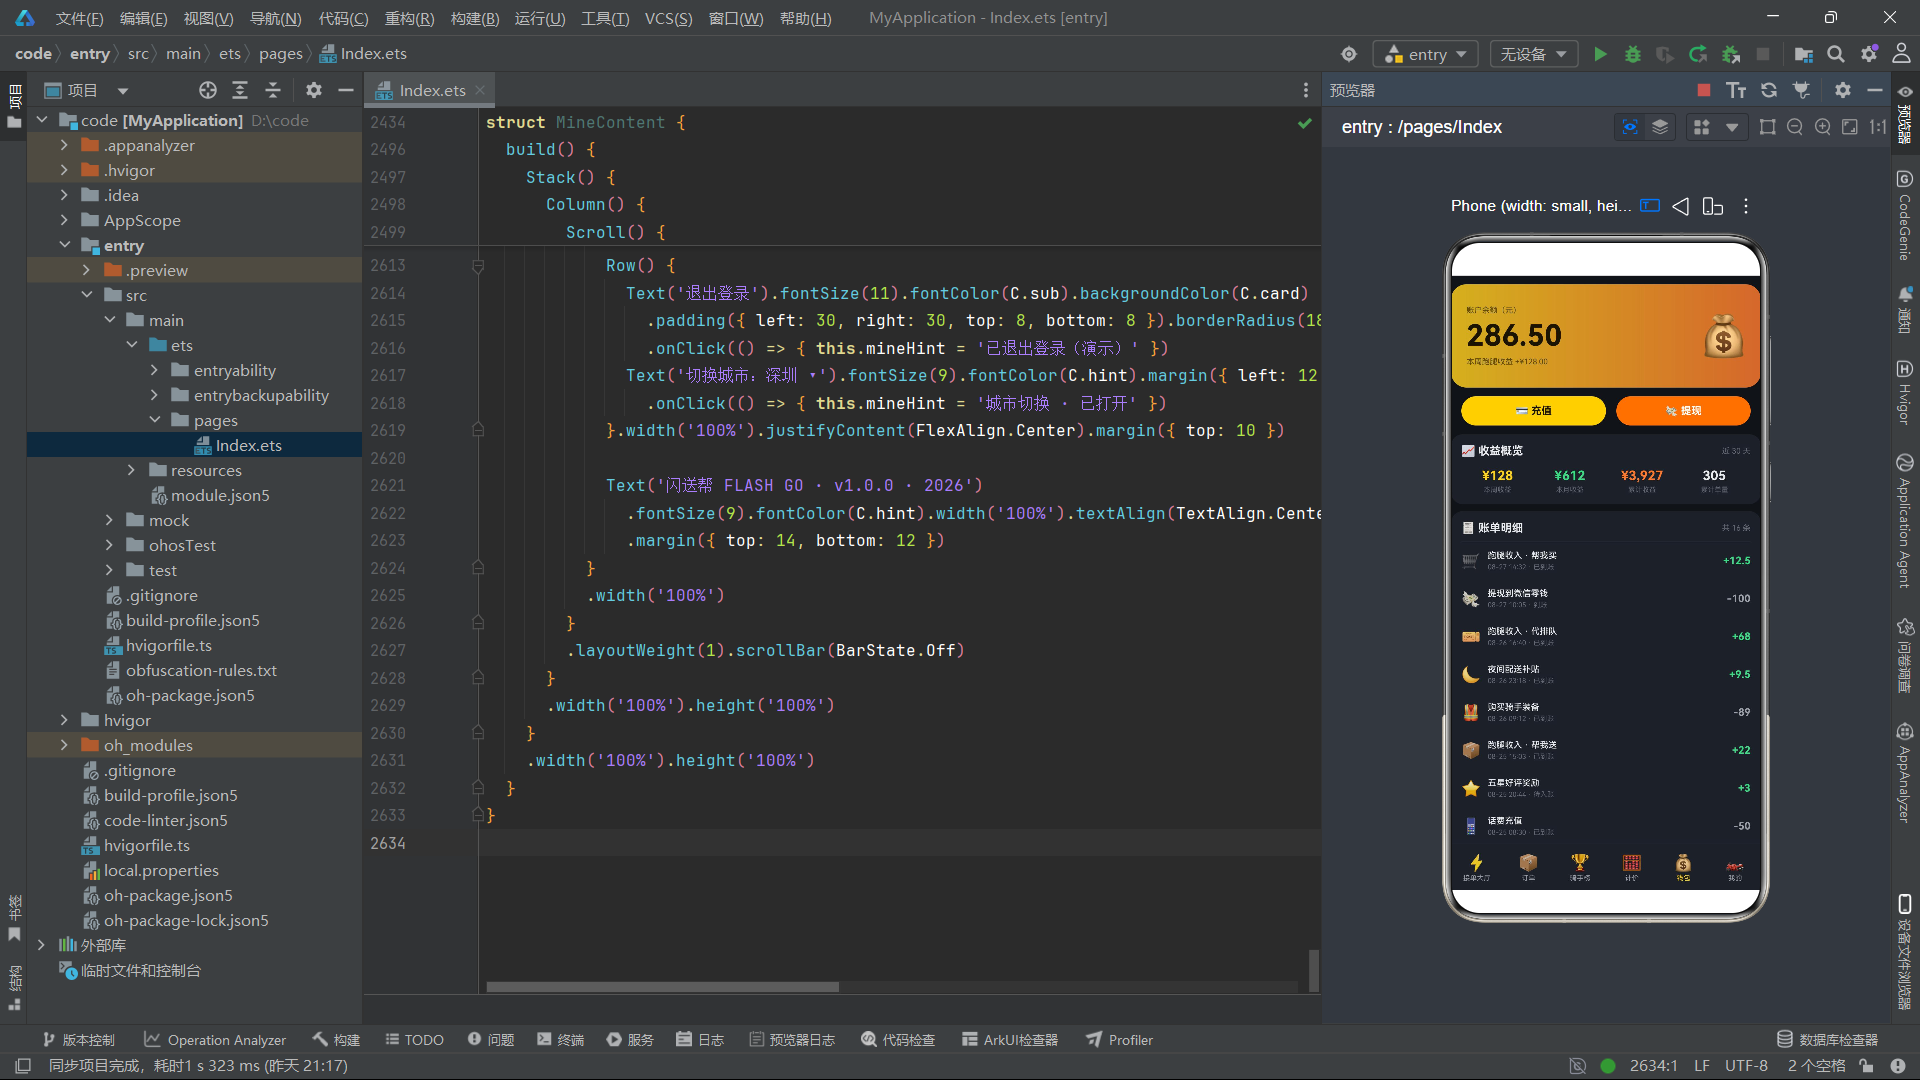The image size is (1920, 1080).
Task: Click the editor horizontal scrollbar thumb
Action: [x=662, y=987]
